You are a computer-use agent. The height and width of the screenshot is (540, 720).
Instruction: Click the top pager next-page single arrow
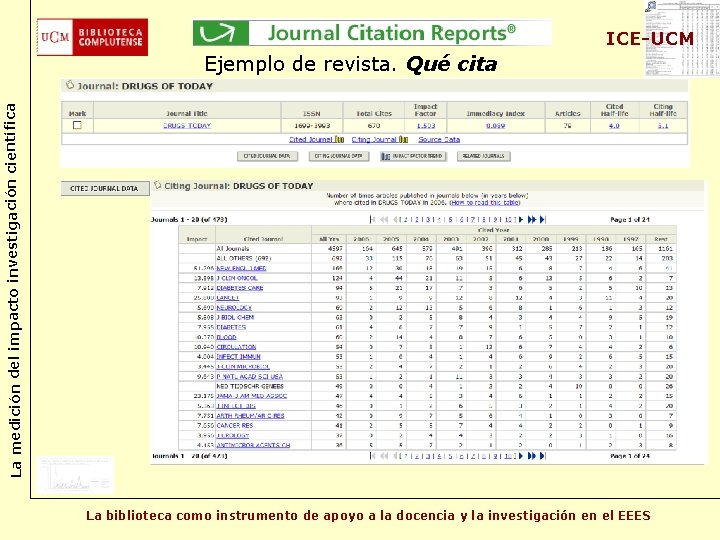(x=521, y=219)
